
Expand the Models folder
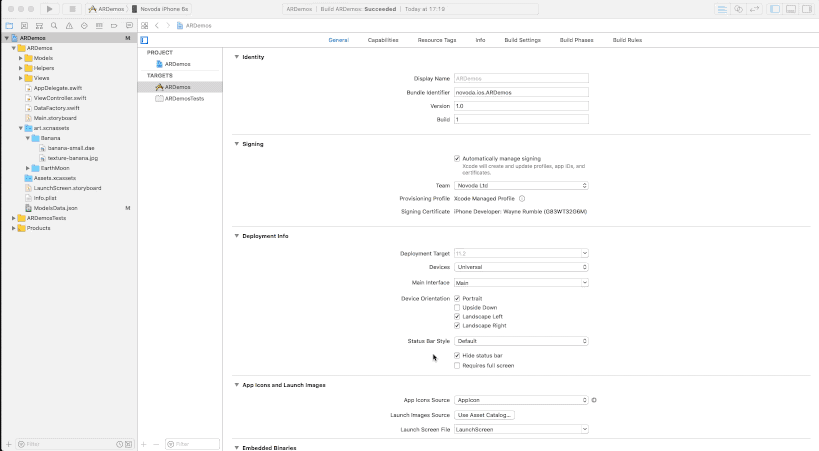pyautogui.click(x=21, y=58)
